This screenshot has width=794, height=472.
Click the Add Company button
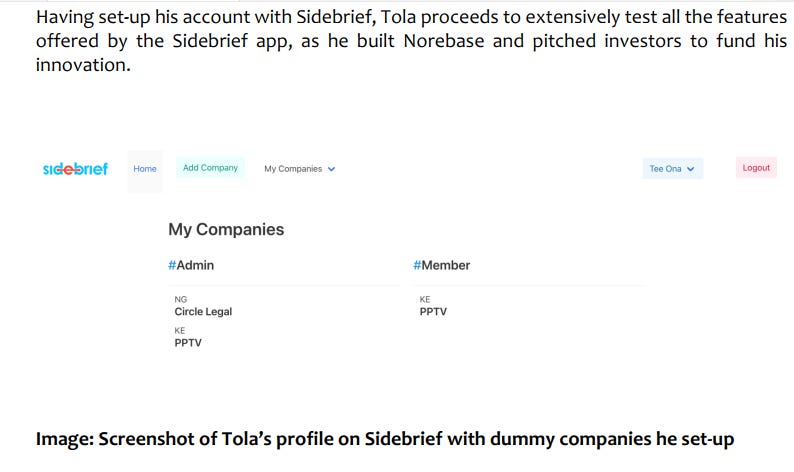(210, 168)
